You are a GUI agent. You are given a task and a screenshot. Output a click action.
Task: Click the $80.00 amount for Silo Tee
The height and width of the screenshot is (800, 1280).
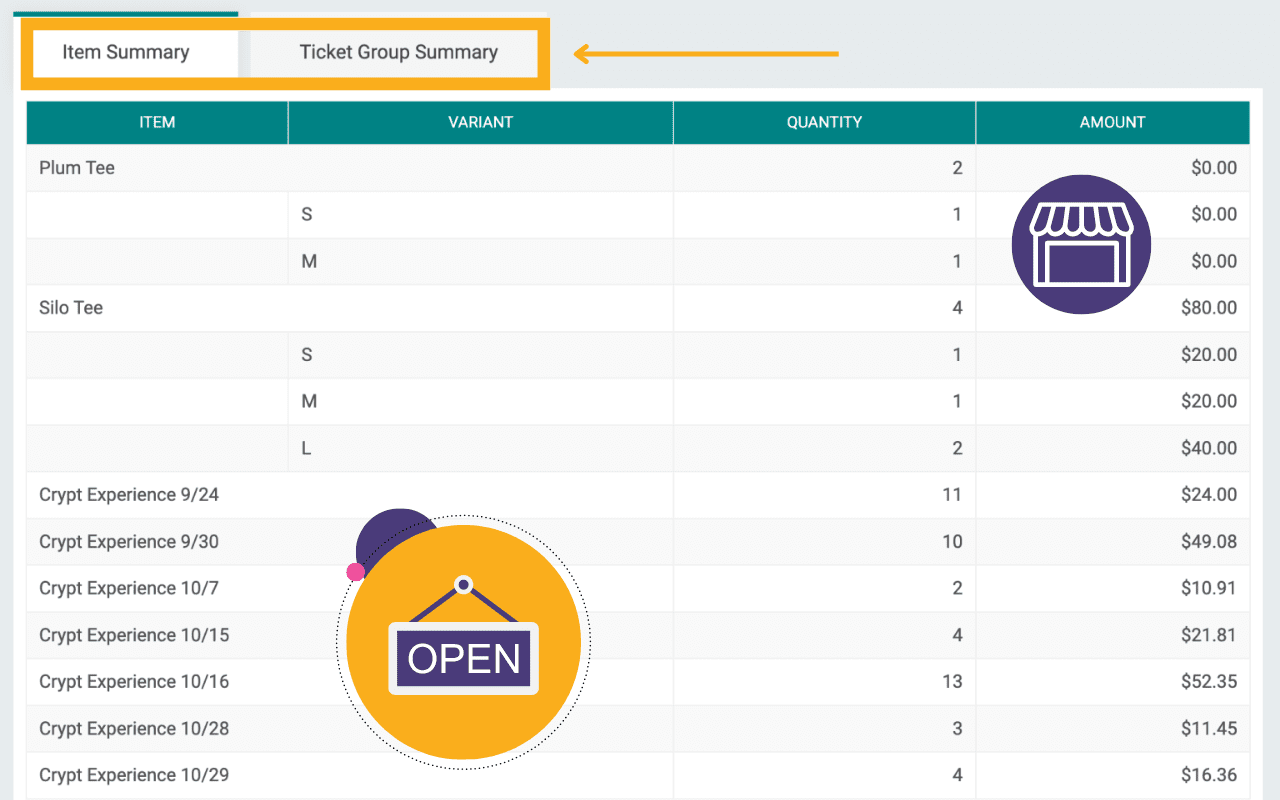click(x=1208, y=308)
